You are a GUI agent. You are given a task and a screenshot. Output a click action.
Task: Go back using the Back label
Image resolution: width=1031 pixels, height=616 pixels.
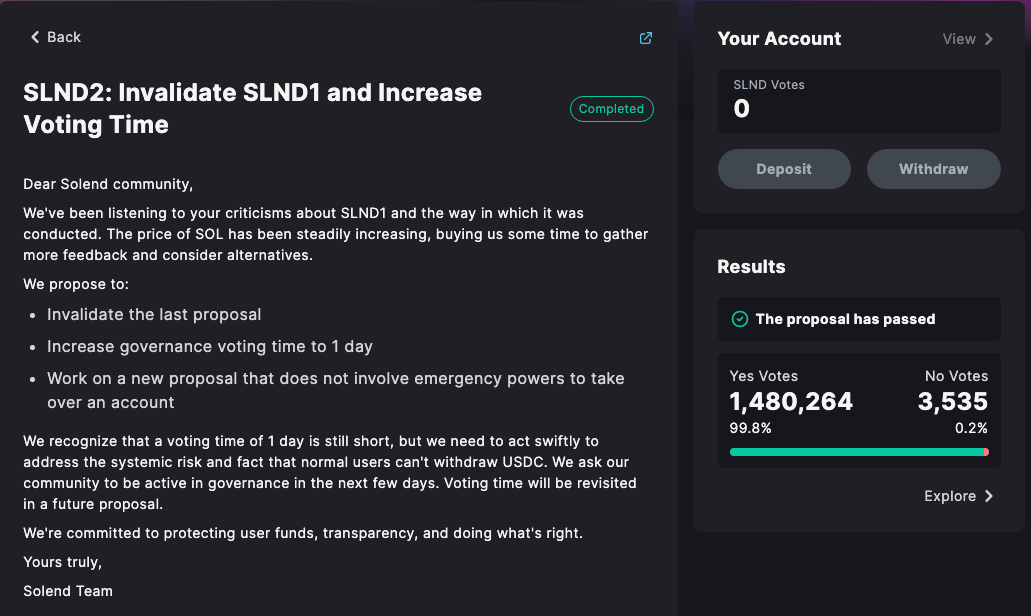[x=64, y=37]
